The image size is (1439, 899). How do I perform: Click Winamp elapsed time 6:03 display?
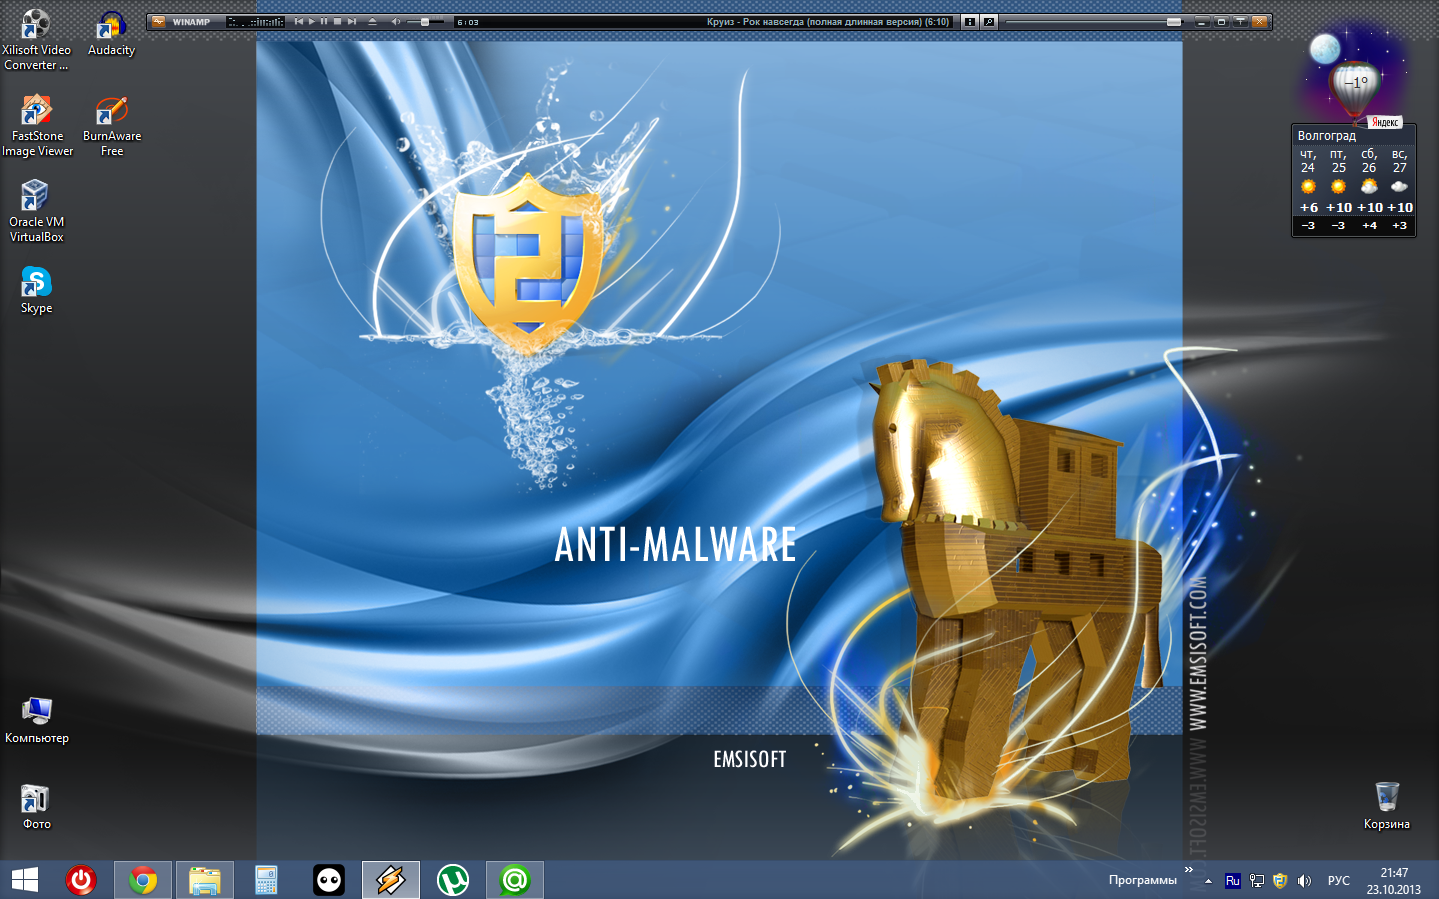[x=468, y=22]
